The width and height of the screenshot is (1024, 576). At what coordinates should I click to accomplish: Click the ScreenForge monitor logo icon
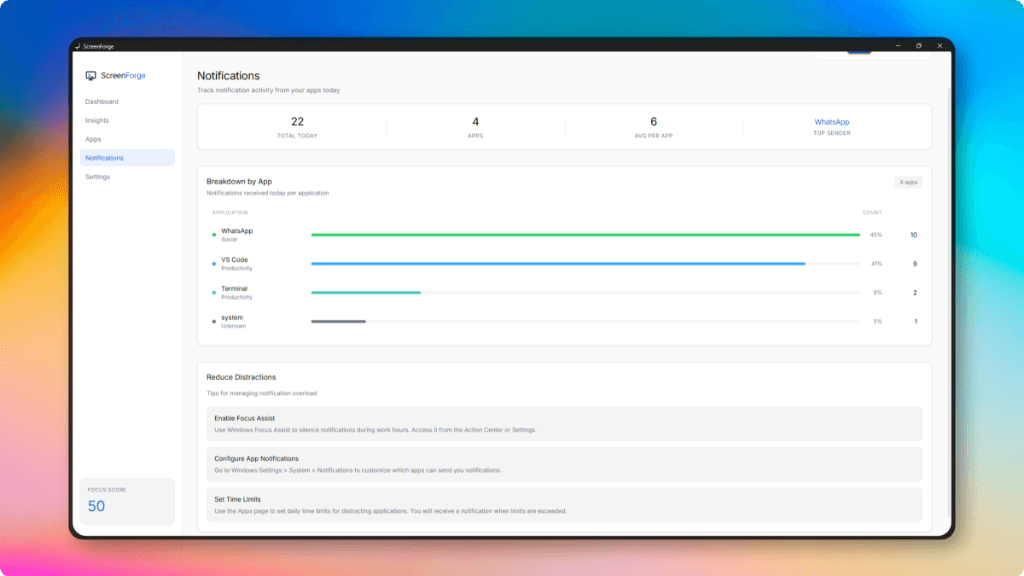[x=91, y=75]
